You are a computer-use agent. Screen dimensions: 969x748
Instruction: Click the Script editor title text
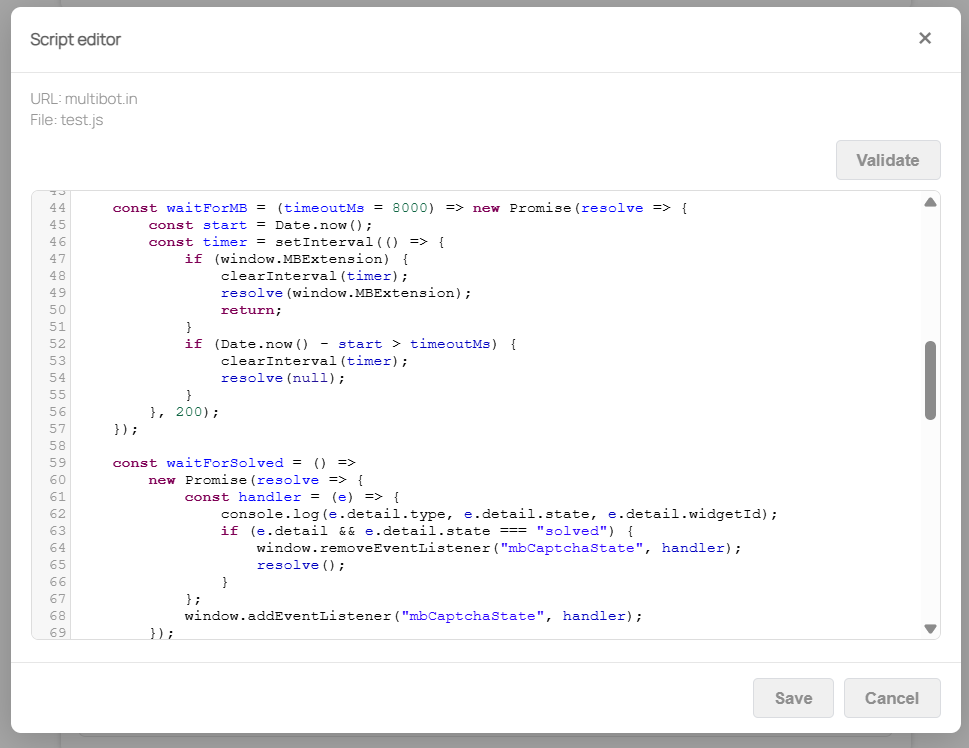click(x=75, y=39)
